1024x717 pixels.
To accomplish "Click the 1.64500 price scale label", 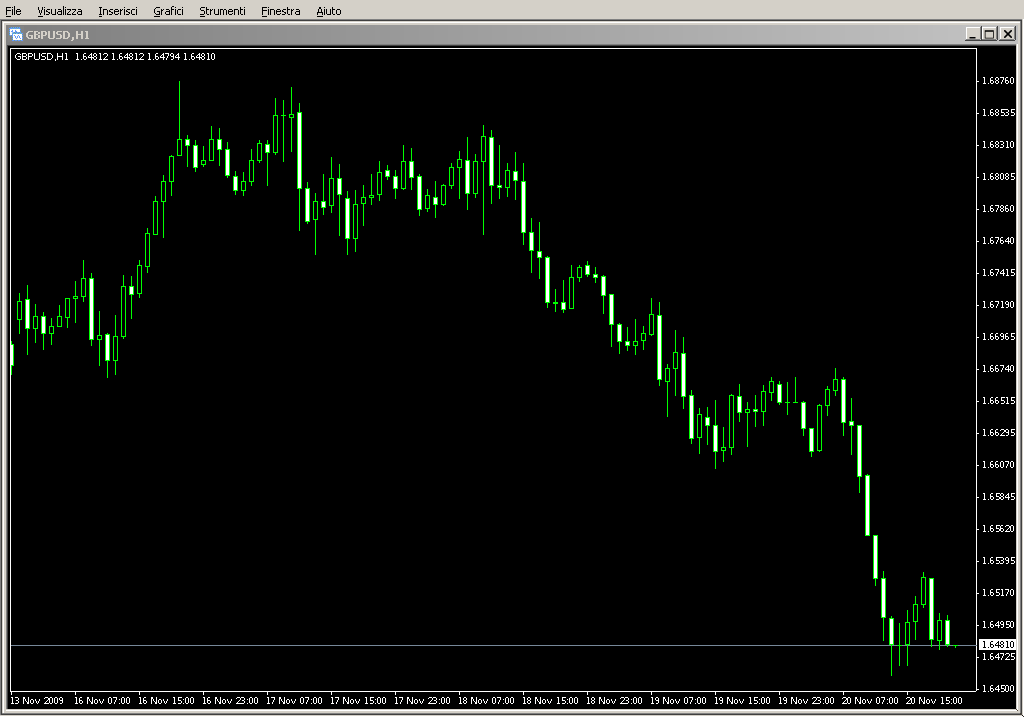I will [x=999, y=689].
